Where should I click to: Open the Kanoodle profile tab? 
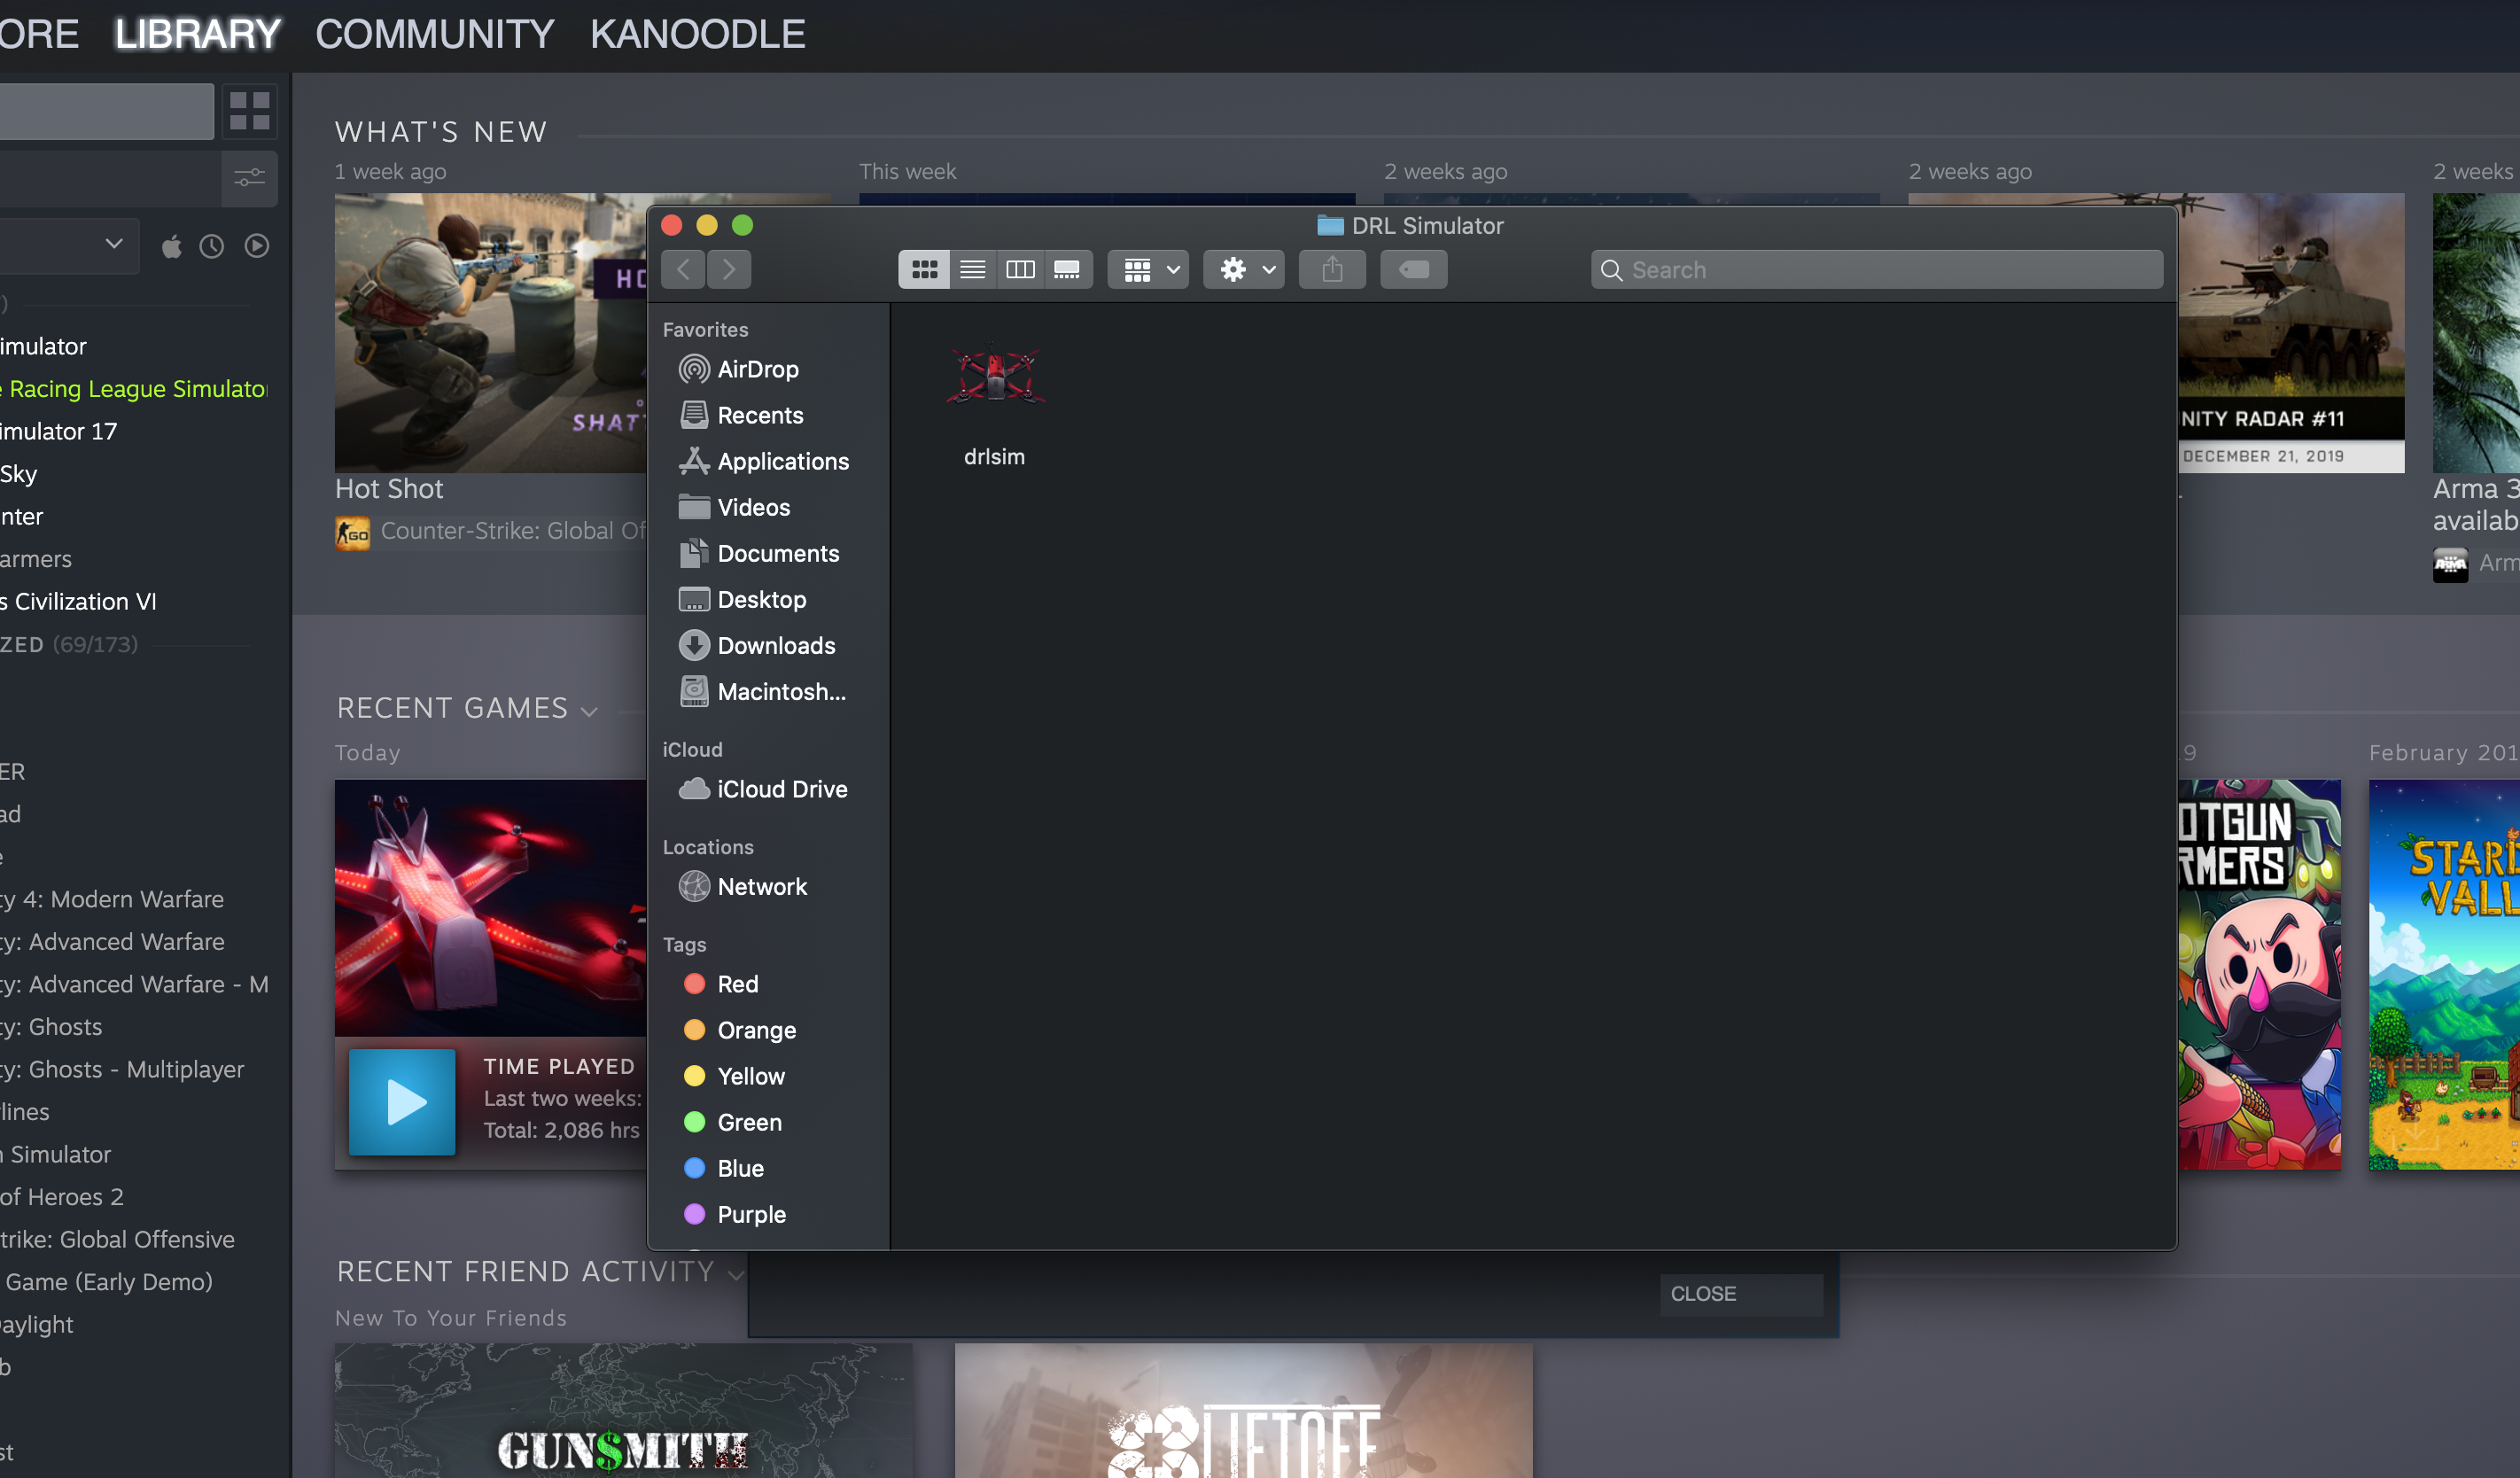pos(697,35)
